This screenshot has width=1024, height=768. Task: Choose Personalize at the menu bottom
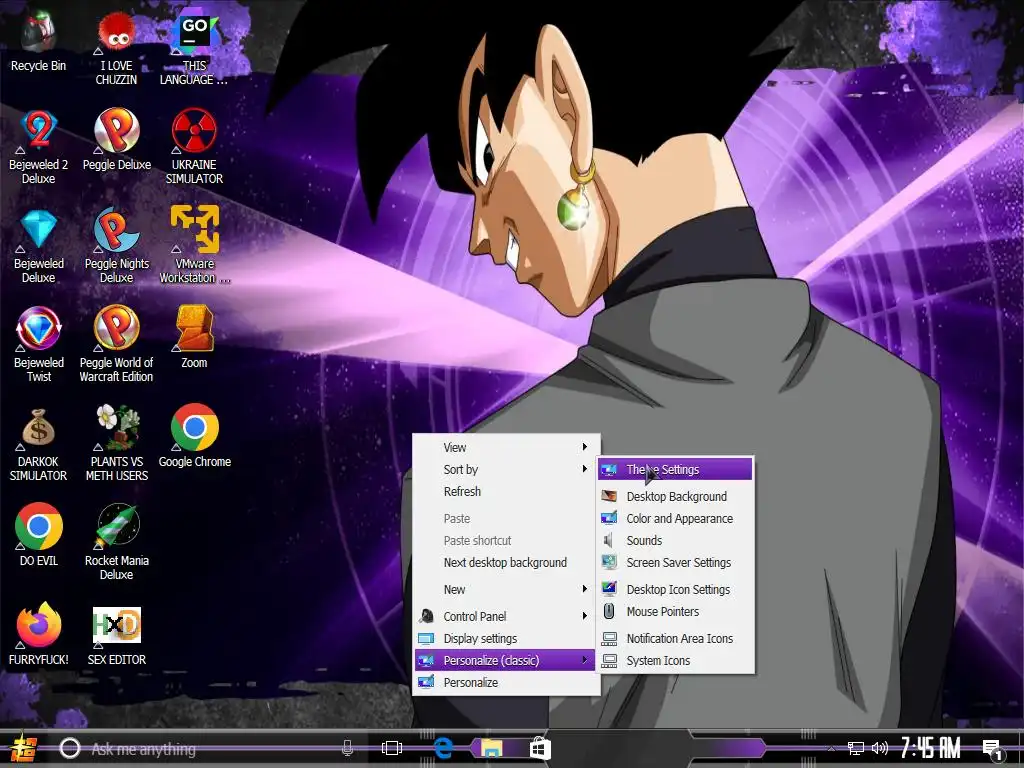(x=506, y=682)
